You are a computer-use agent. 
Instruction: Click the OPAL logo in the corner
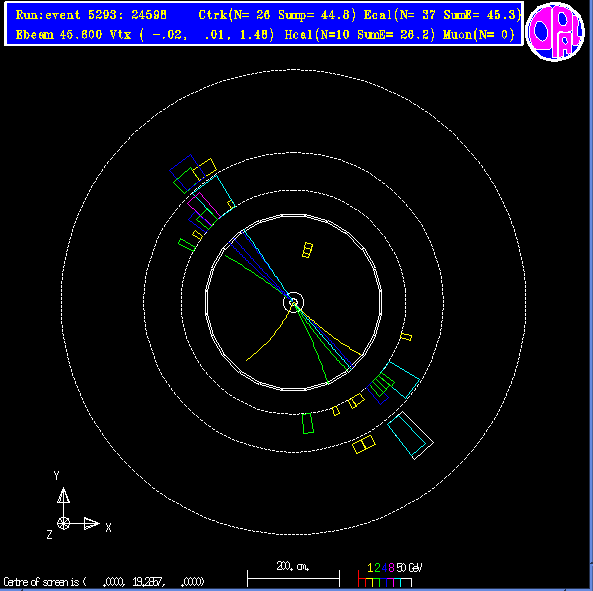(x=555, y=31)
